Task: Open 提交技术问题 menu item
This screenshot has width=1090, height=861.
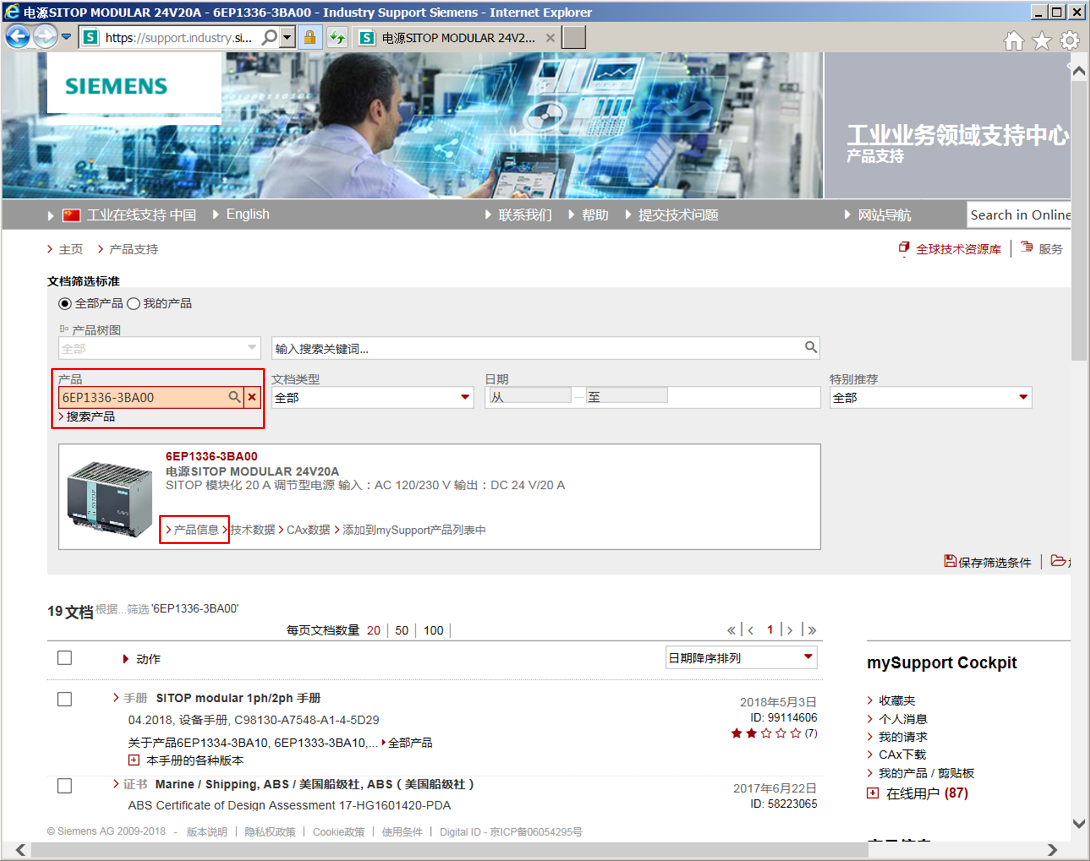Action: 678,215
